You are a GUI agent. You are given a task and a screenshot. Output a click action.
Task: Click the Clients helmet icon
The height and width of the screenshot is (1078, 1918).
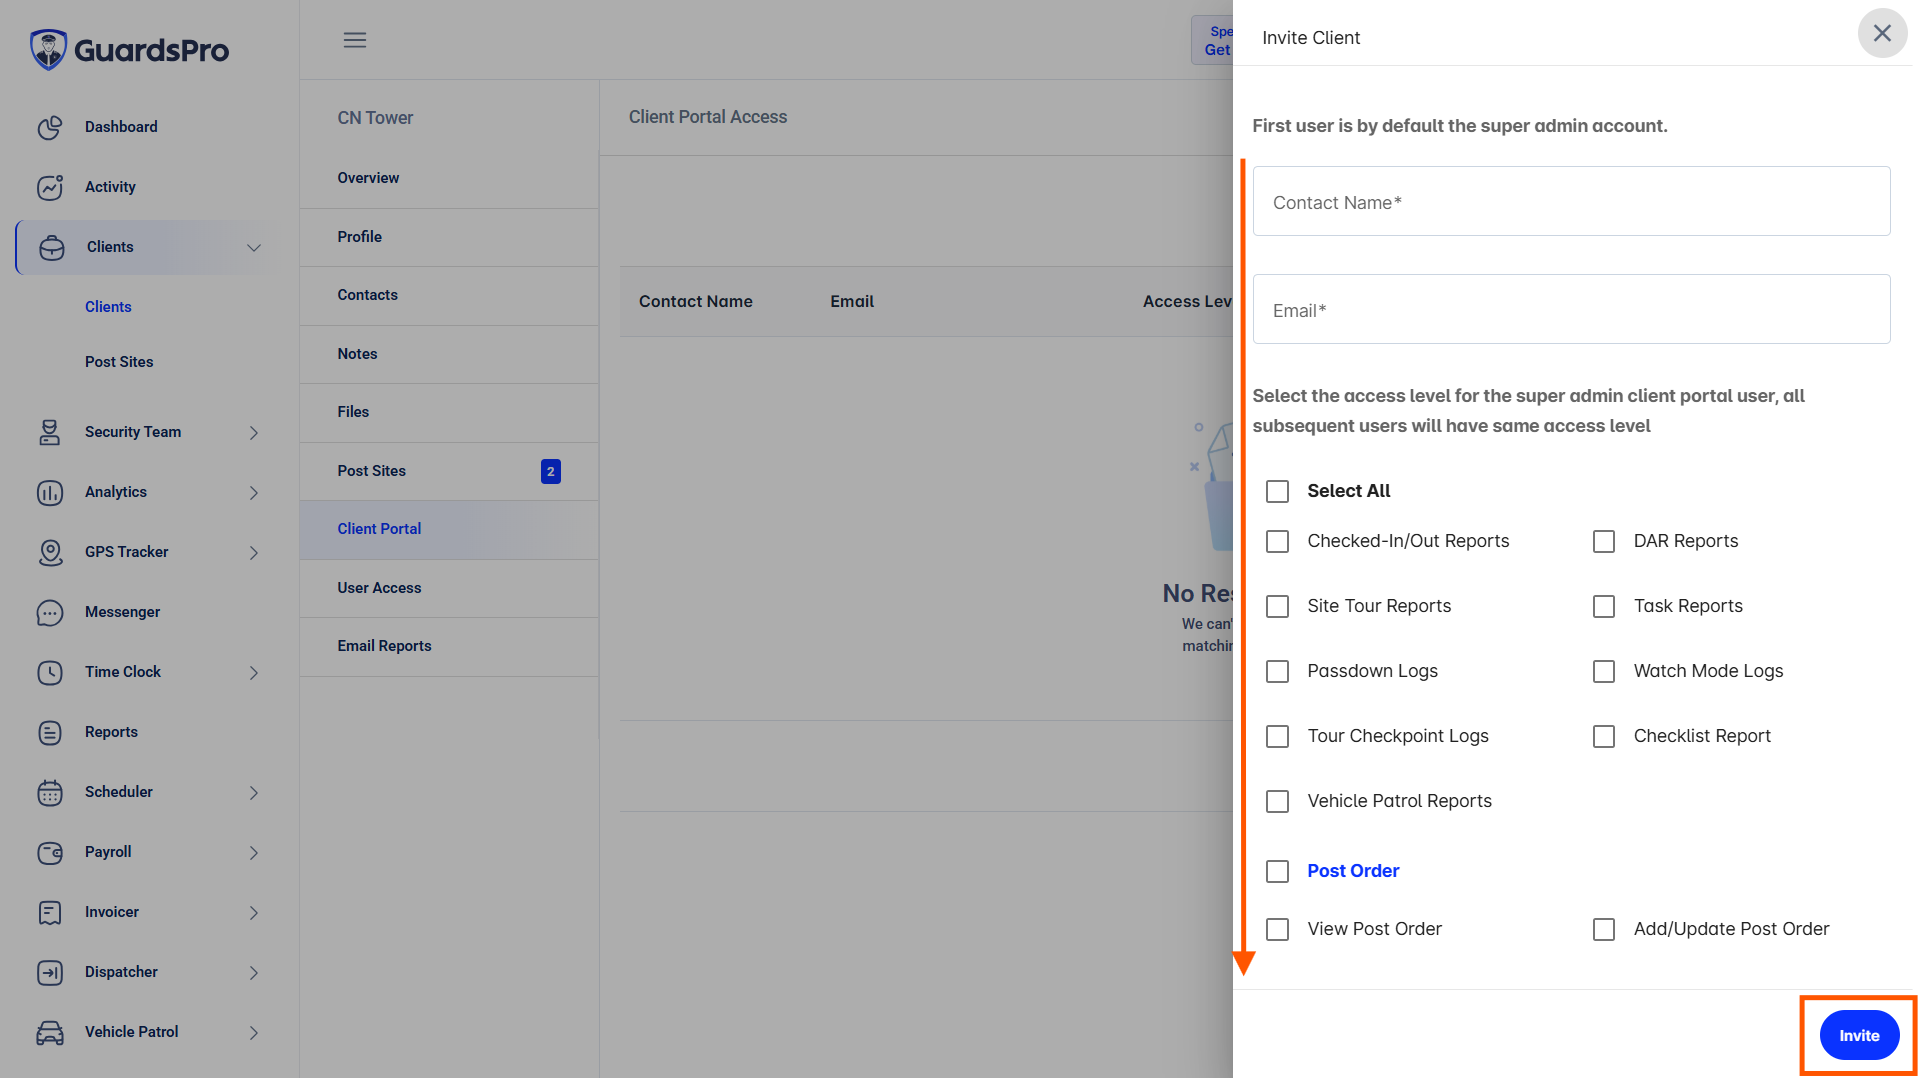click(x=52, y=247)
